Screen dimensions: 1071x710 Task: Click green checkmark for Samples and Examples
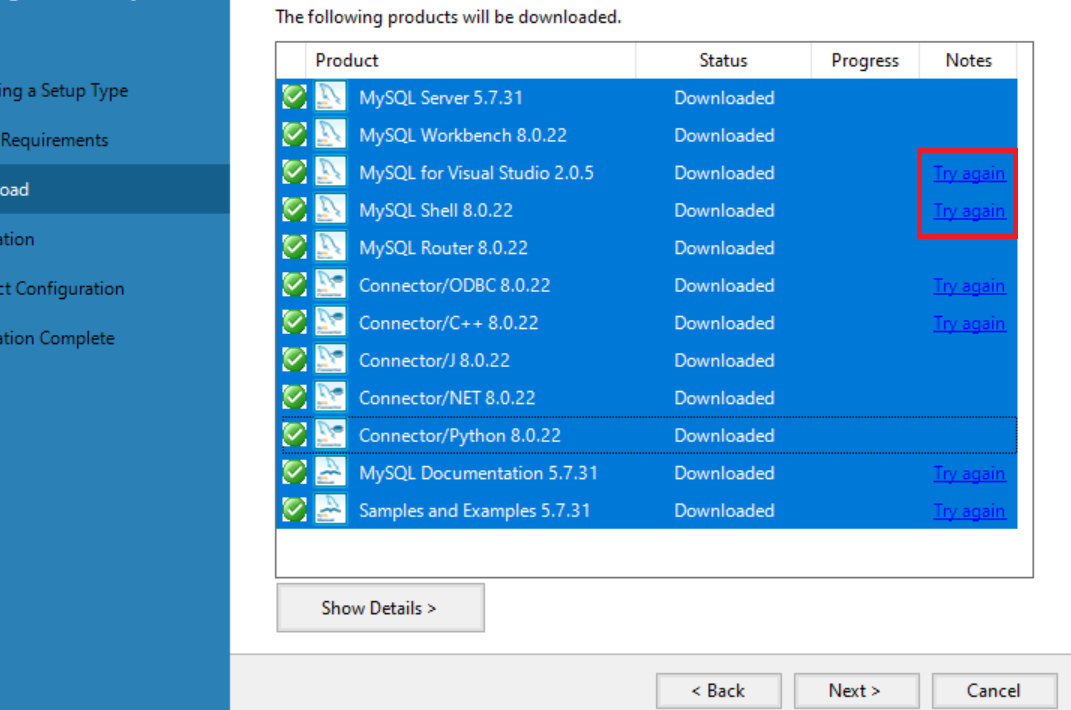[x=294, y=510]
